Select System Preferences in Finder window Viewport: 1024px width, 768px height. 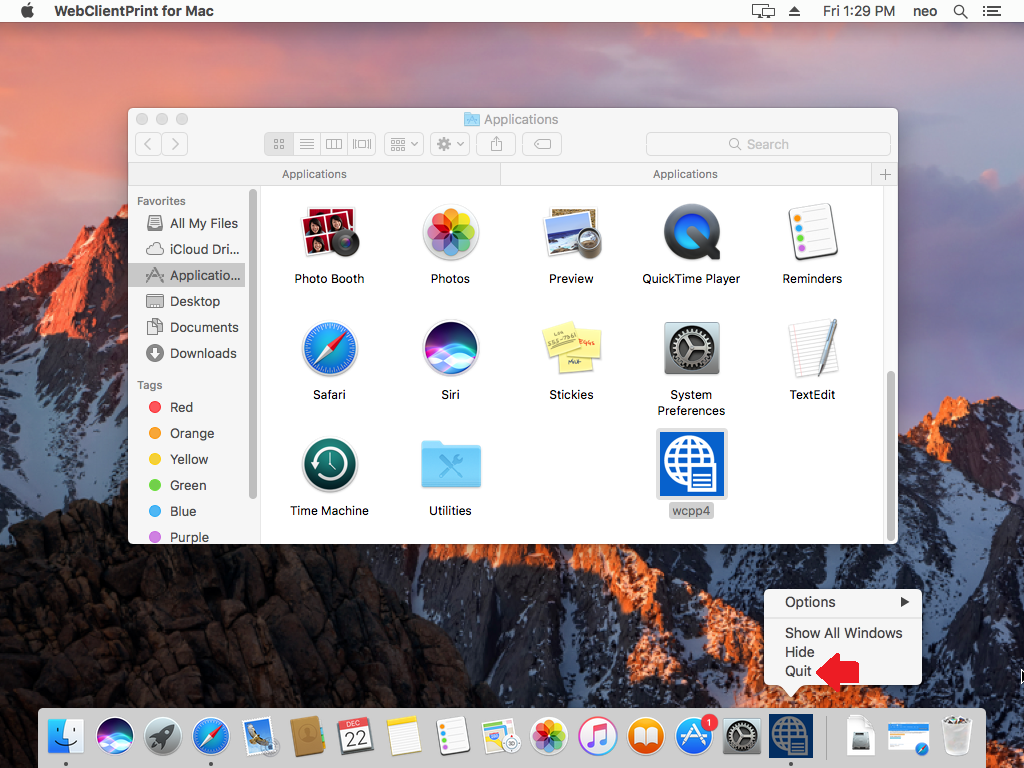[x=692, y=347]
